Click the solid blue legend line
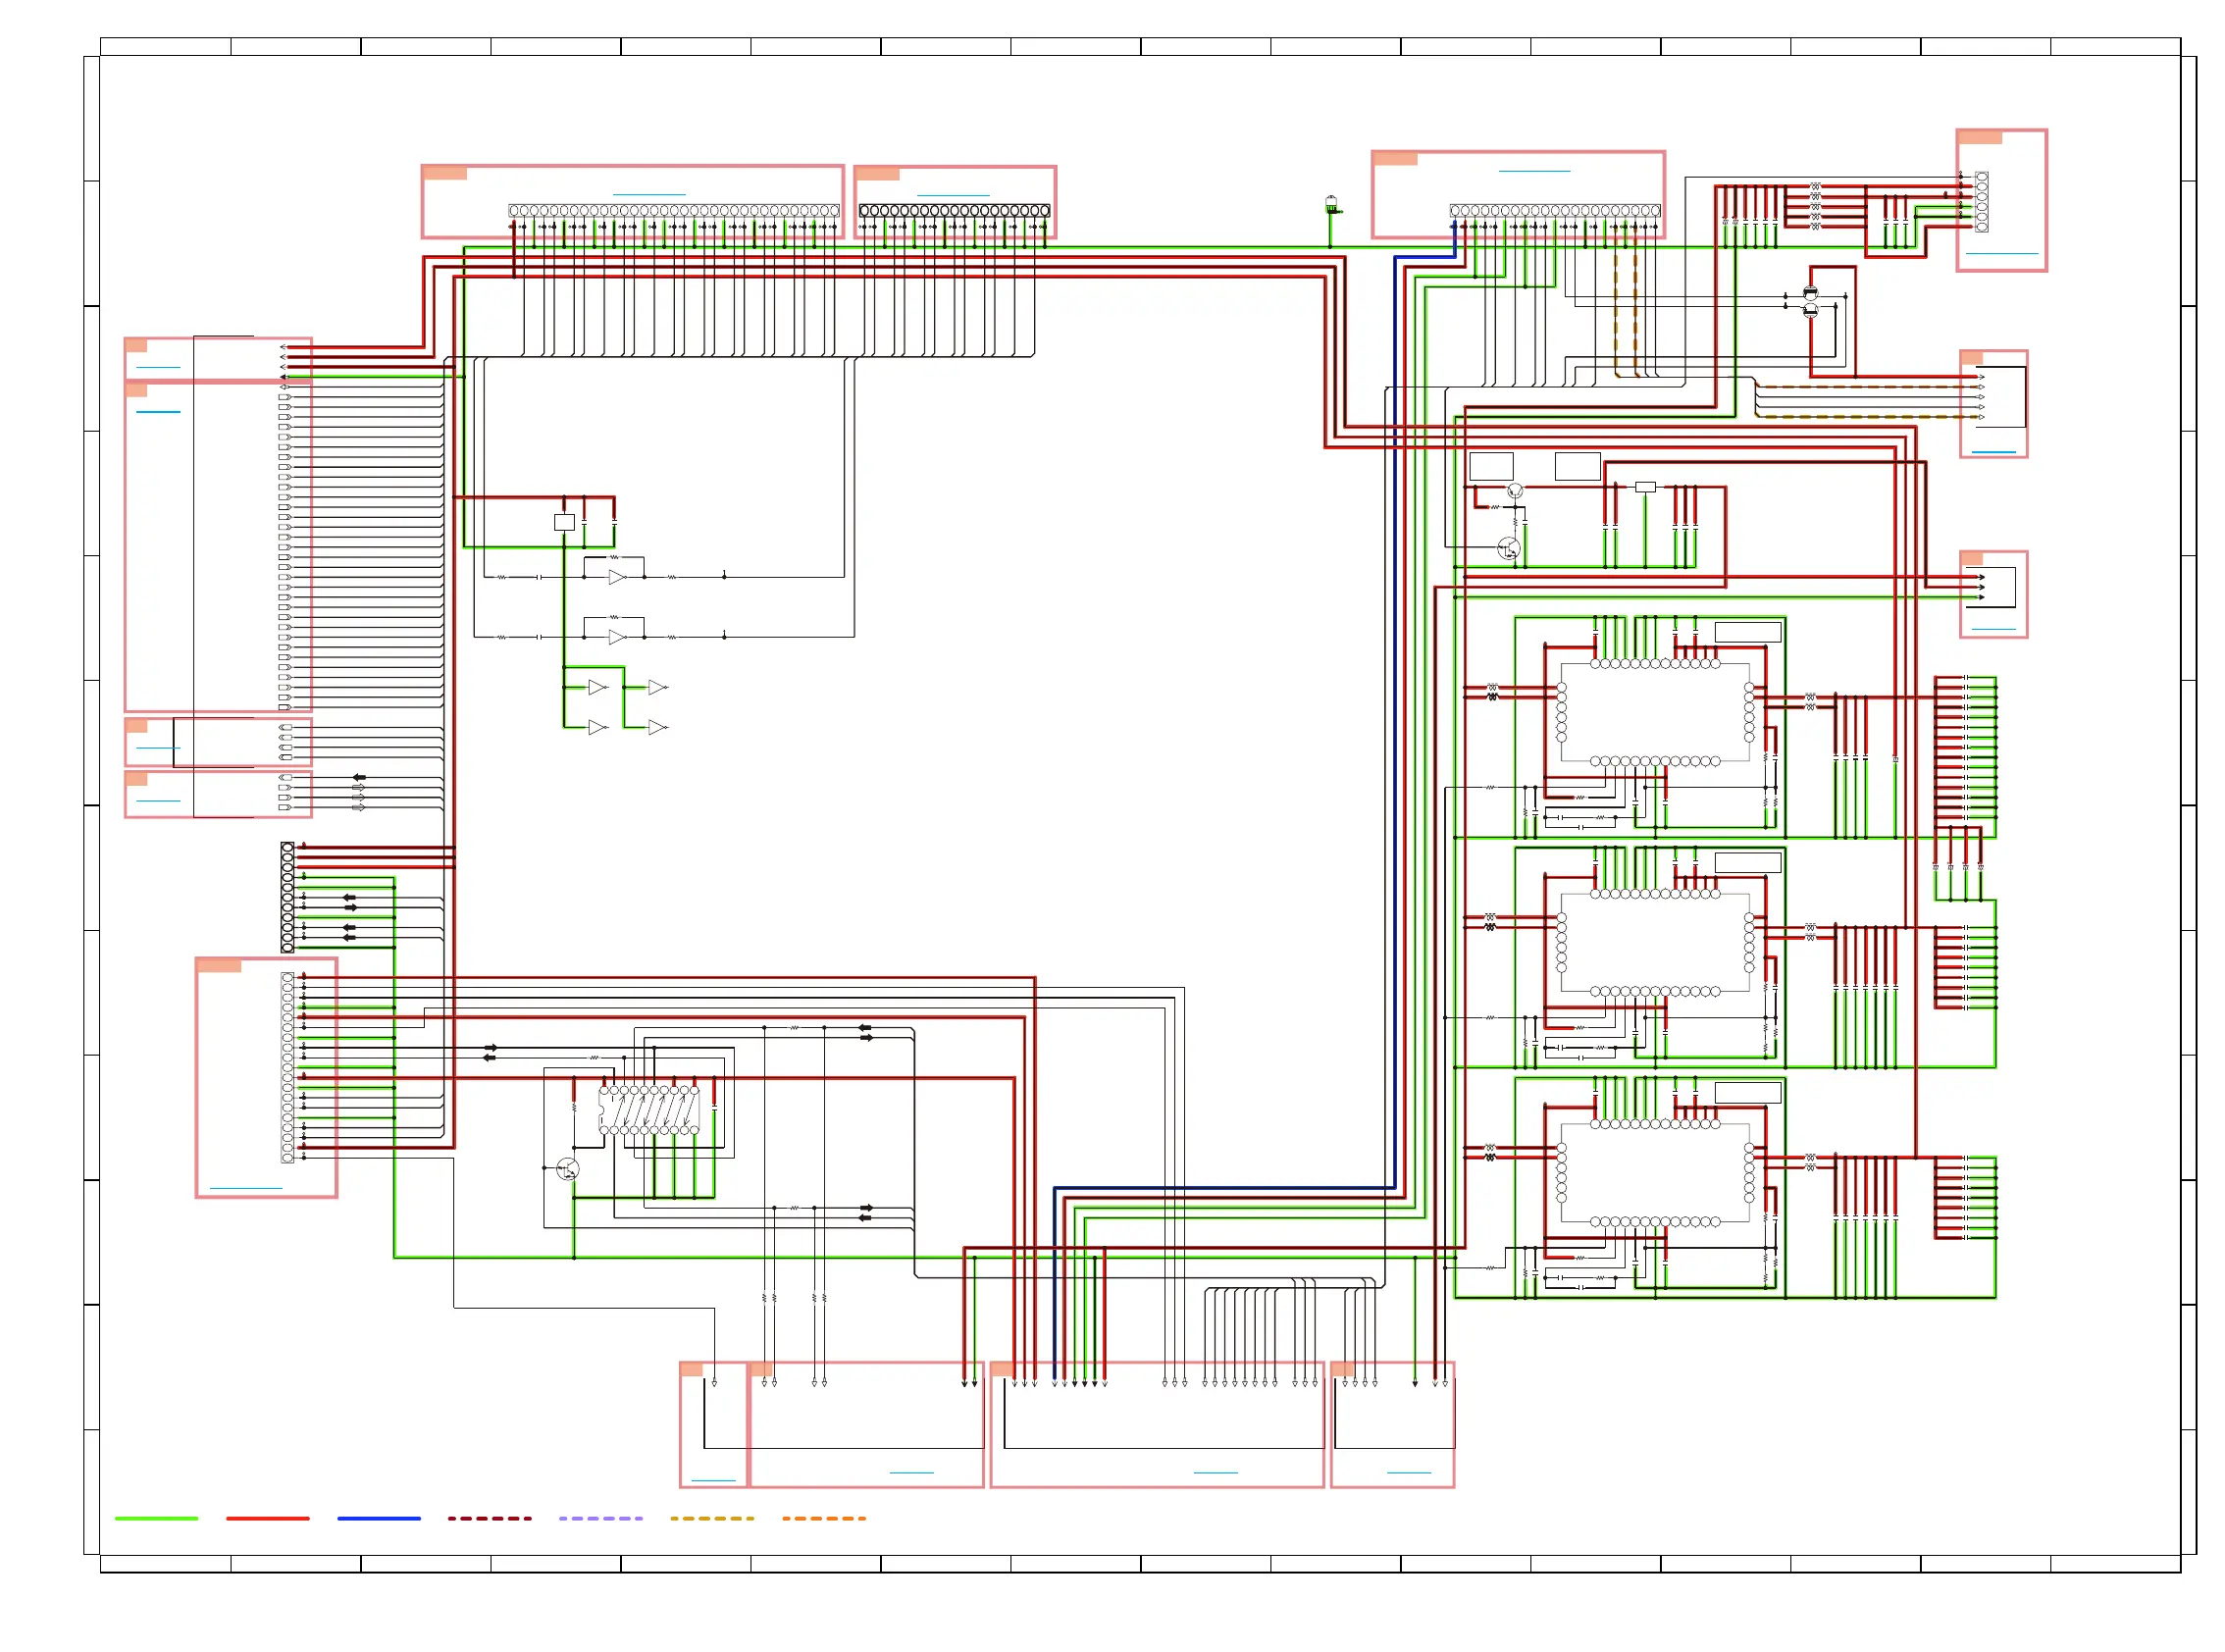 pyautogui.click(x=378, y=1518)
